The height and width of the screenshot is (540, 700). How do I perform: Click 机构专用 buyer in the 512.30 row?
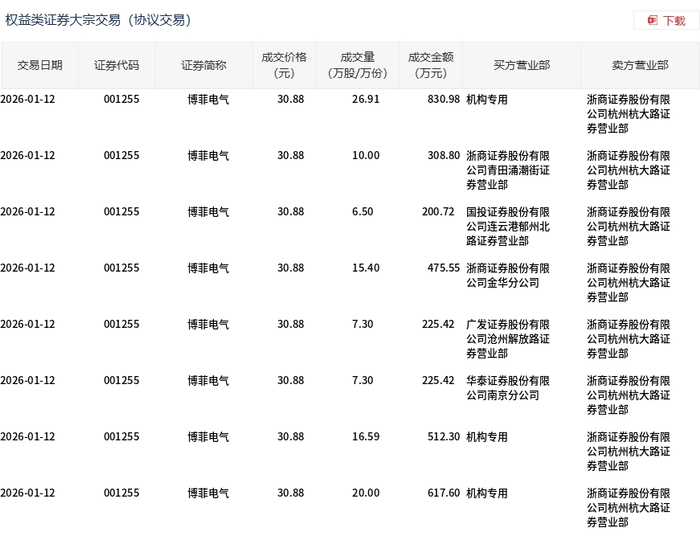[487, 437]
